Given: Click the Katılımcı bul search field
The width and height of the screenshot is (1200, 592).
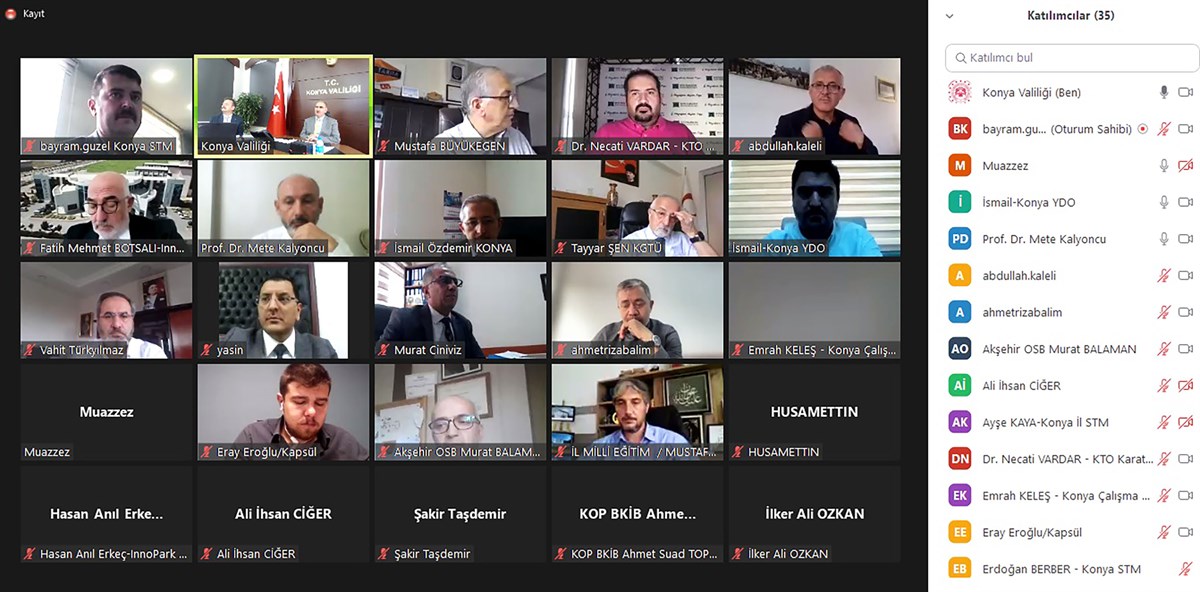Looking at the screenshot, I should point(1071,58).
